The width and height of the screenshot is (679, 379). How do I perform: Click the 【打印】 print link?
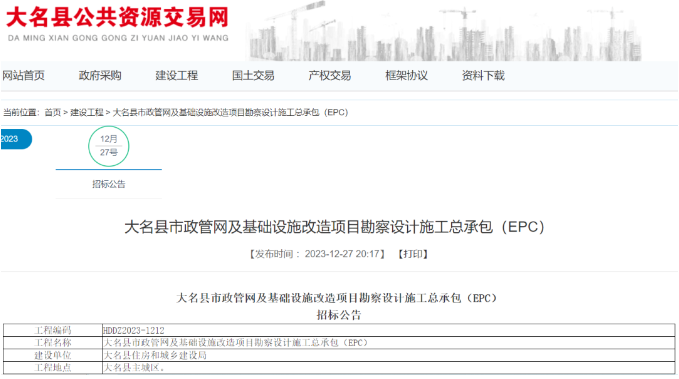coord(413,254)
